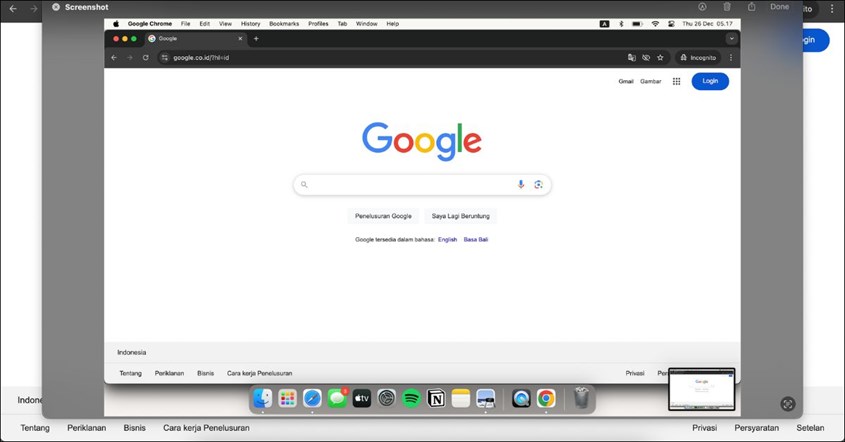The image size is (845, 442).
Task: Launch Spotify from the Dock
Action: (411, 398)
